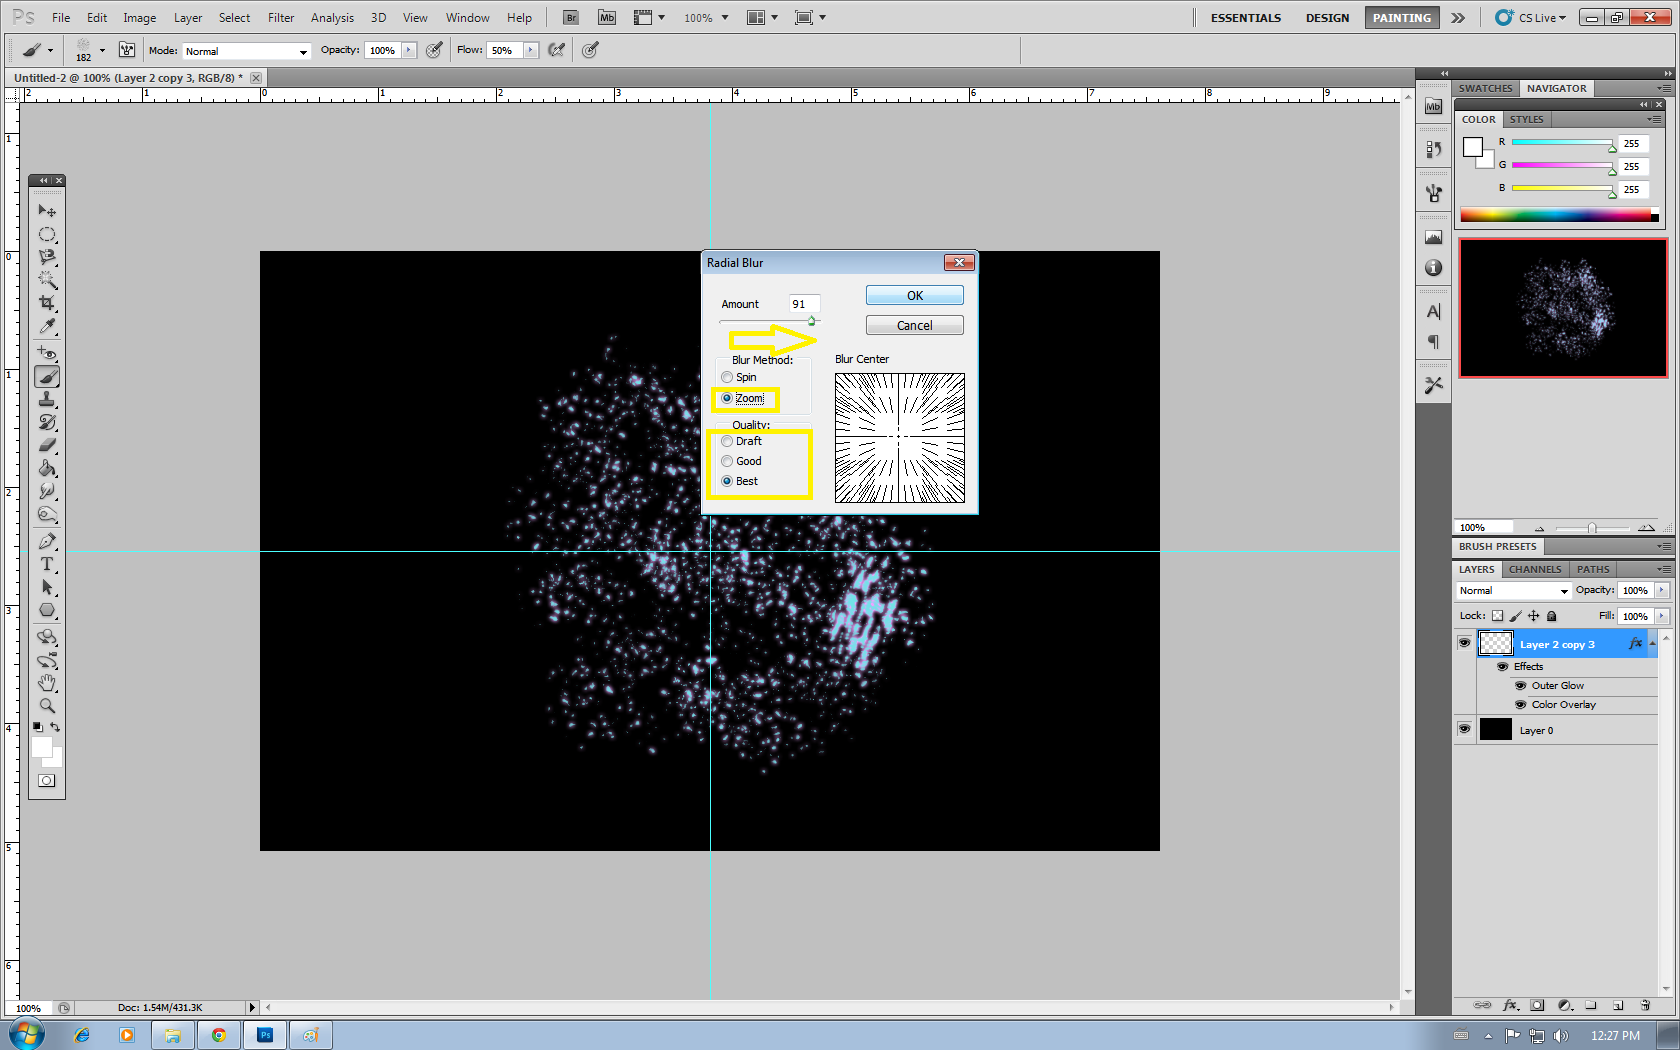Select the Move tool

(47, 211)
